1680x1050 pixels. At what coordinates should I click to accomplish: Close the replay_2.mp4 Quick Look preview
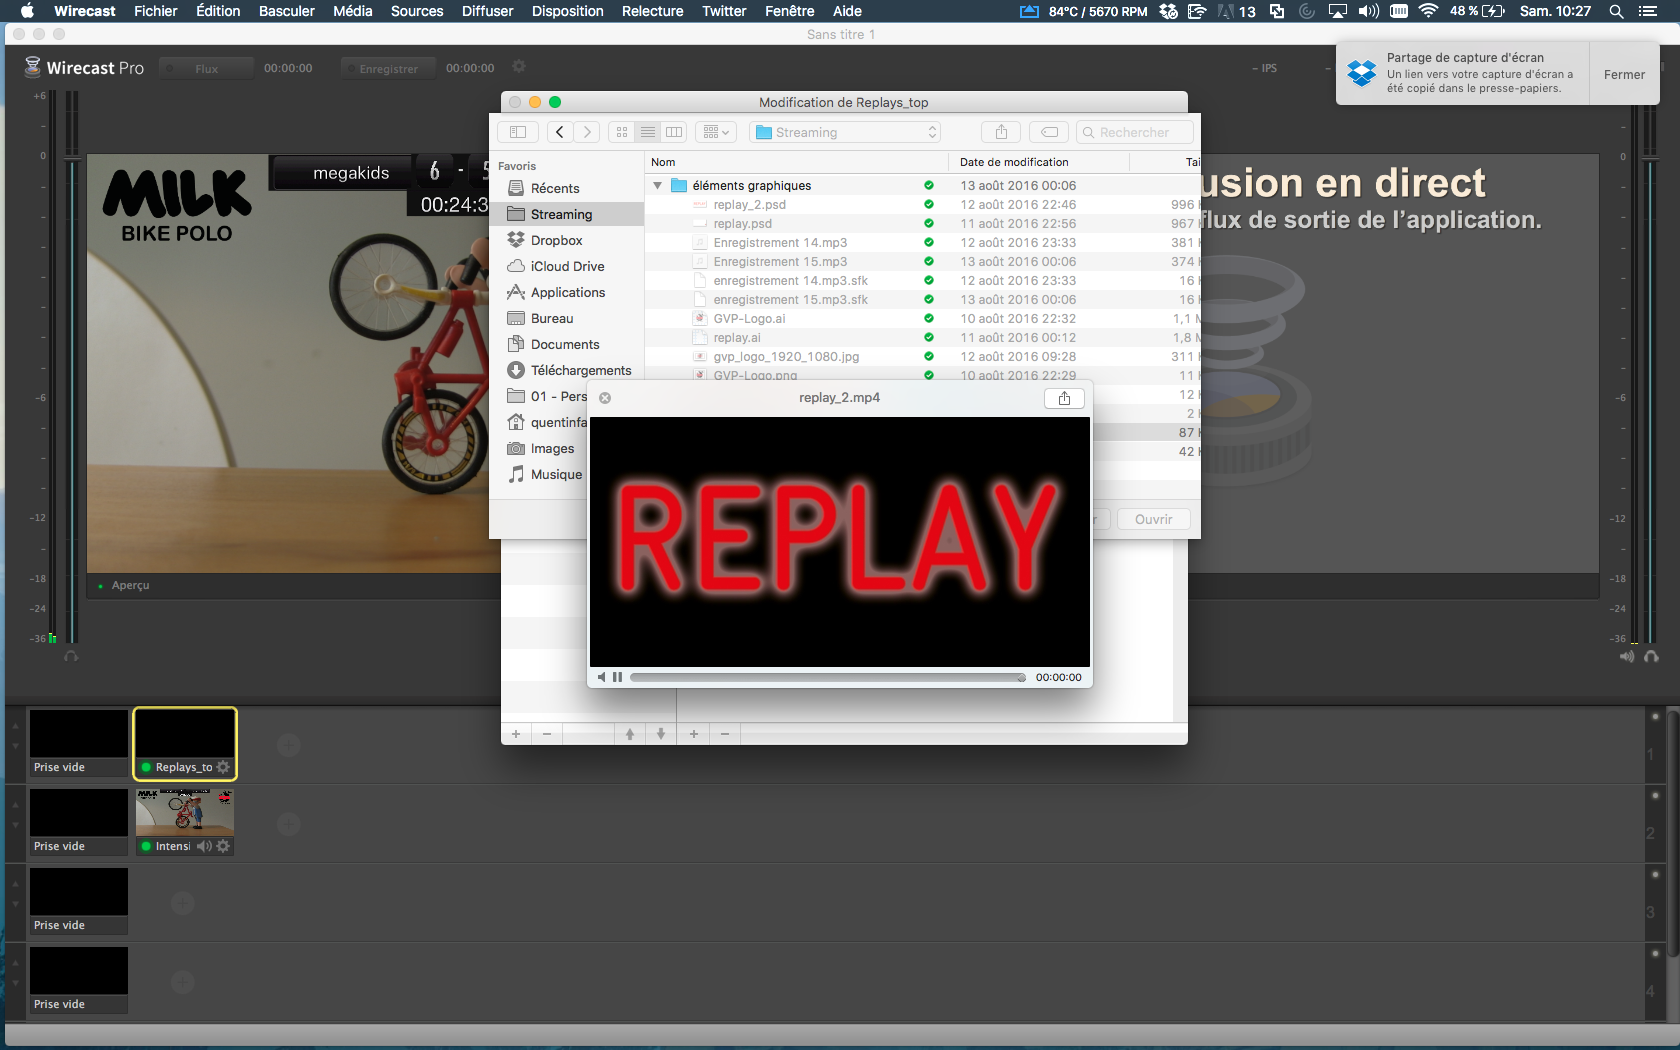pyautogui.click(x=605, y=398)
